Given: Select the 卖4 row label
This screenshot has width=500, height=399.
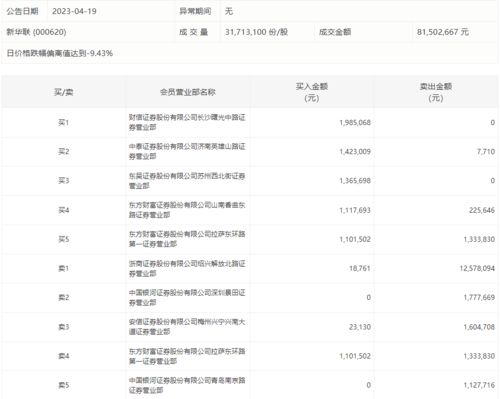Looking at the screenshot, I should [x=63, y=356].
